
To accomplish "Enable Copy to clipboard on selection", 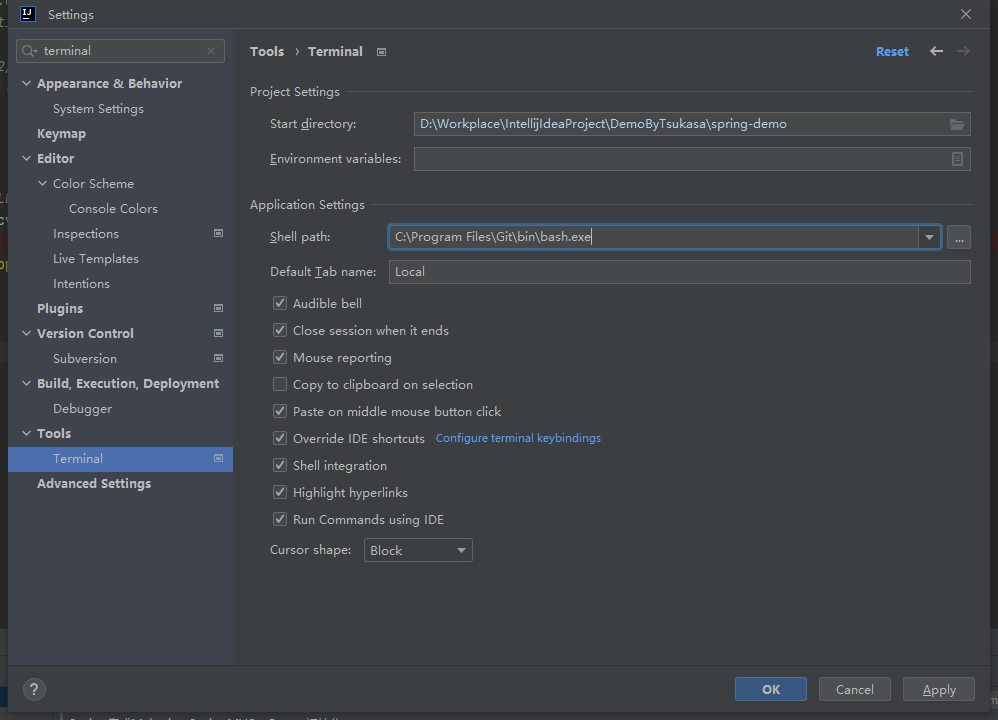I will tap(280, 384).
